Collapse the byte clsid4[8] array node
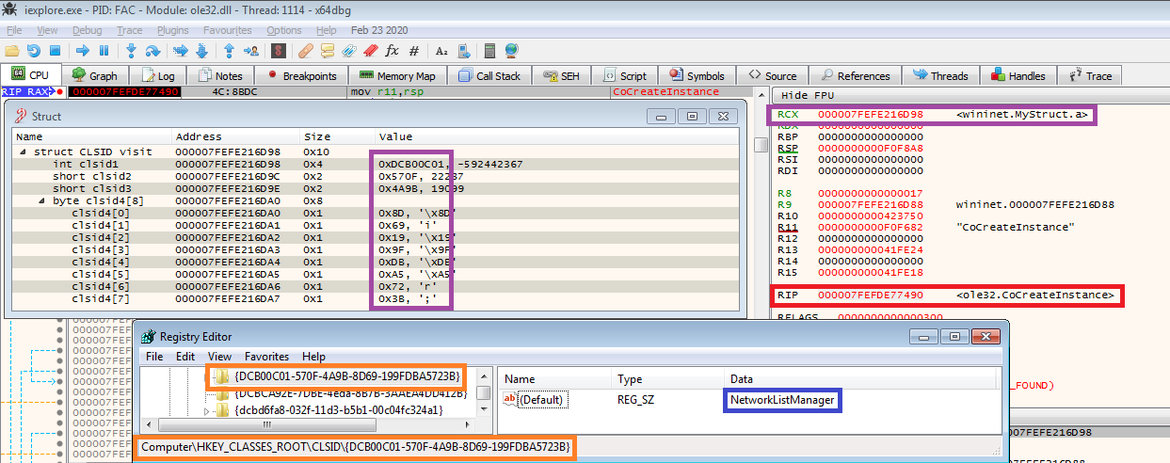The image size is (1170, 463). (x=43, y=200)
